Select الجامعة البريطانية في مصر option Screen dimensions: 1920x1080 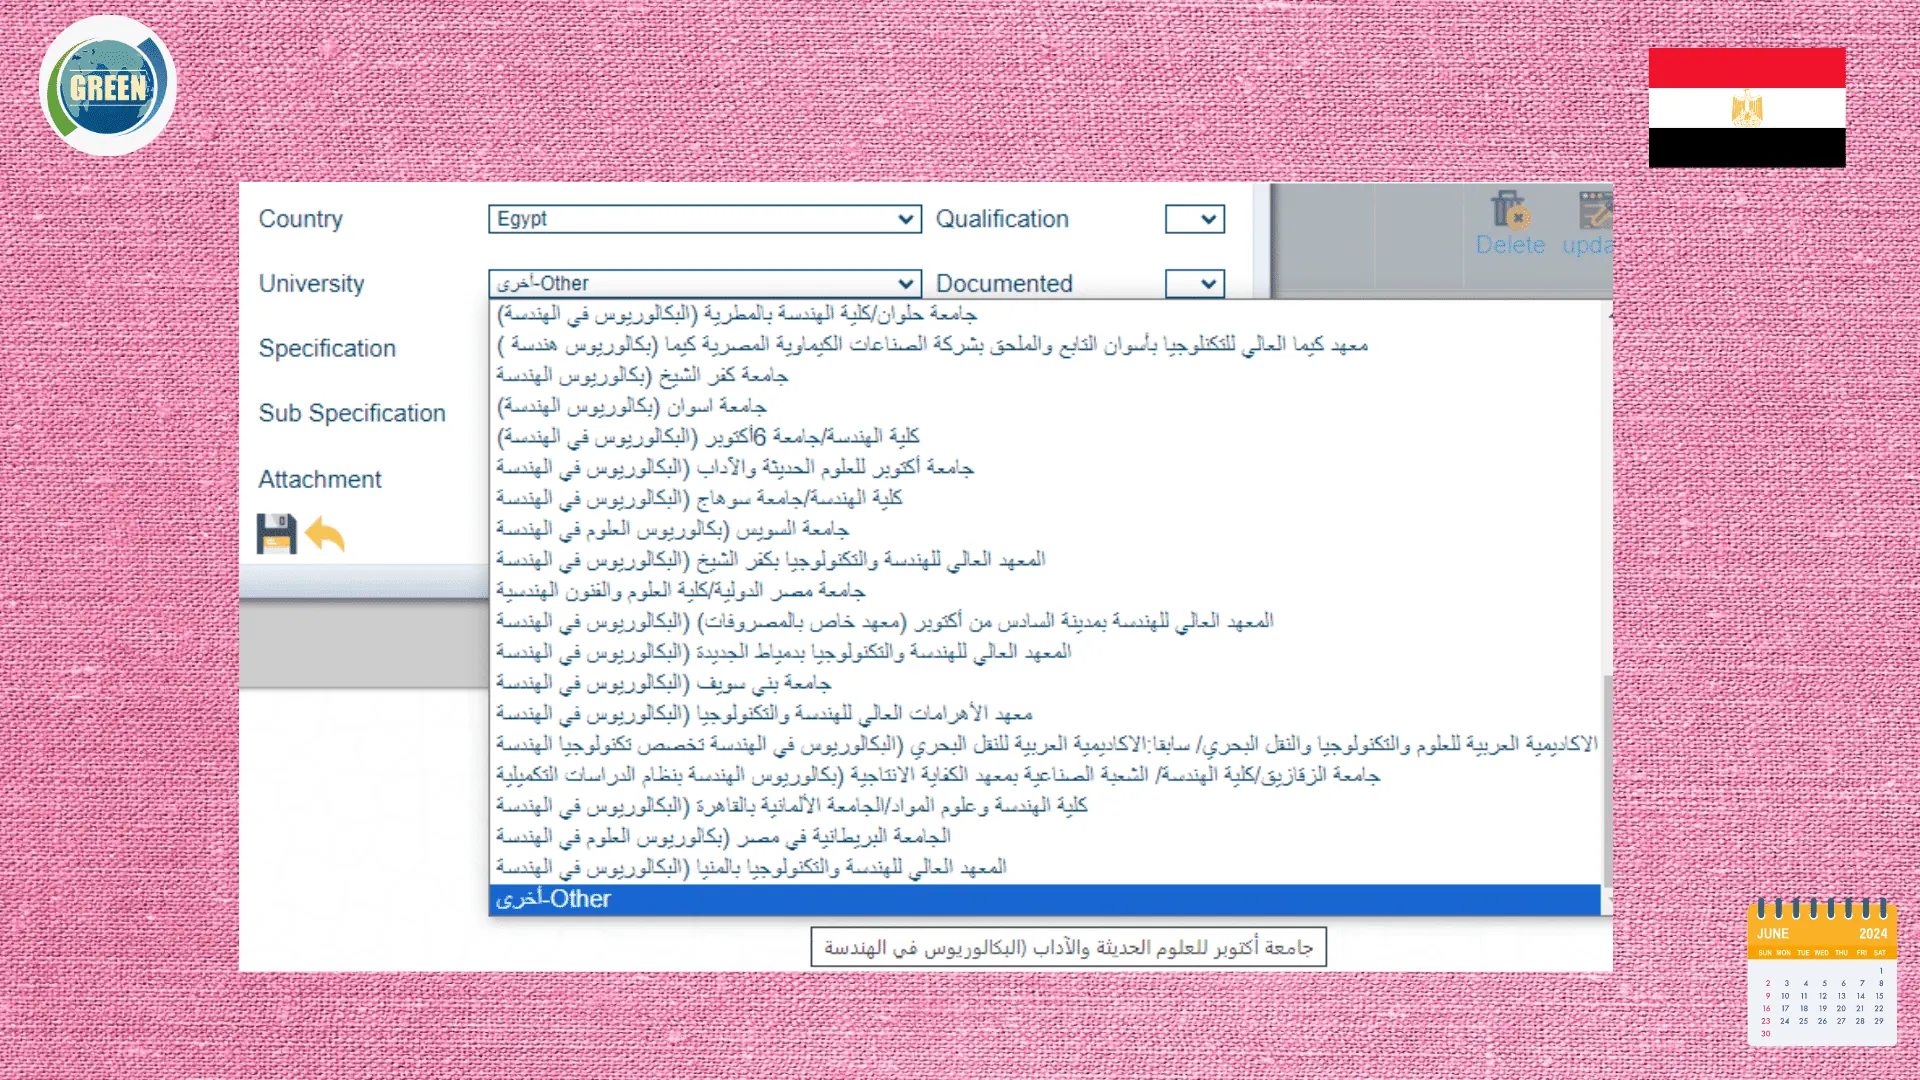click(x=723, y=836)
